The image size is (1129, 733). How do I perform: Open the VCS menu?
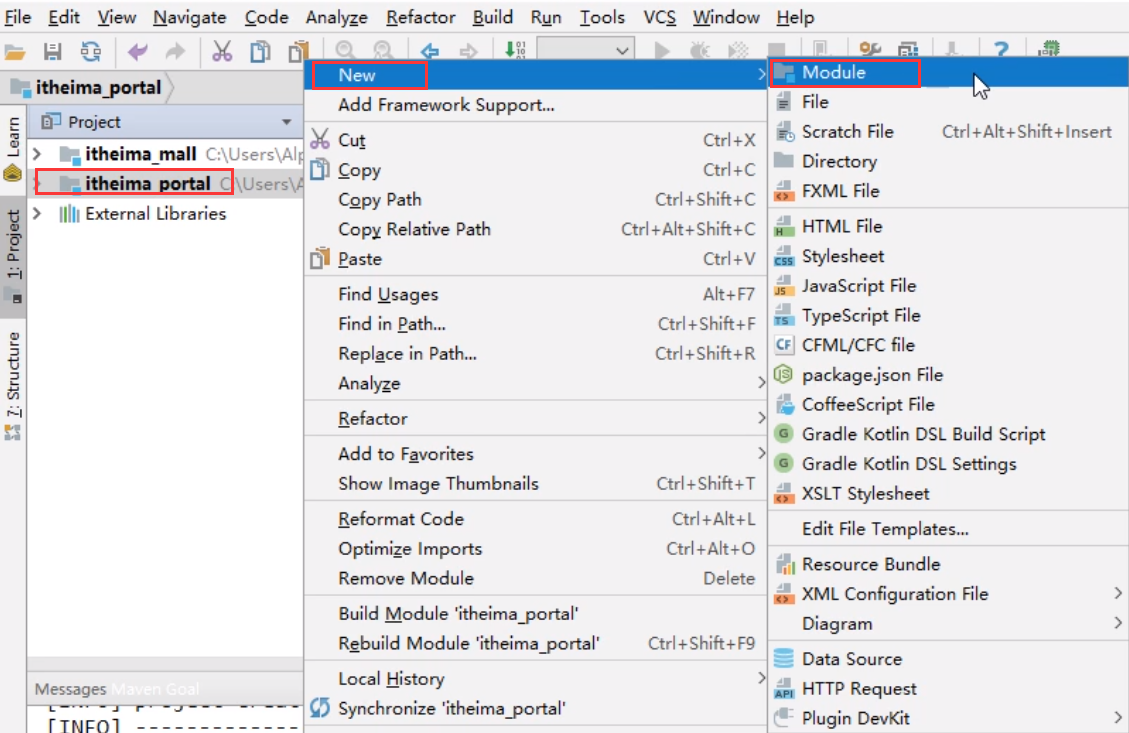point(659,17)
